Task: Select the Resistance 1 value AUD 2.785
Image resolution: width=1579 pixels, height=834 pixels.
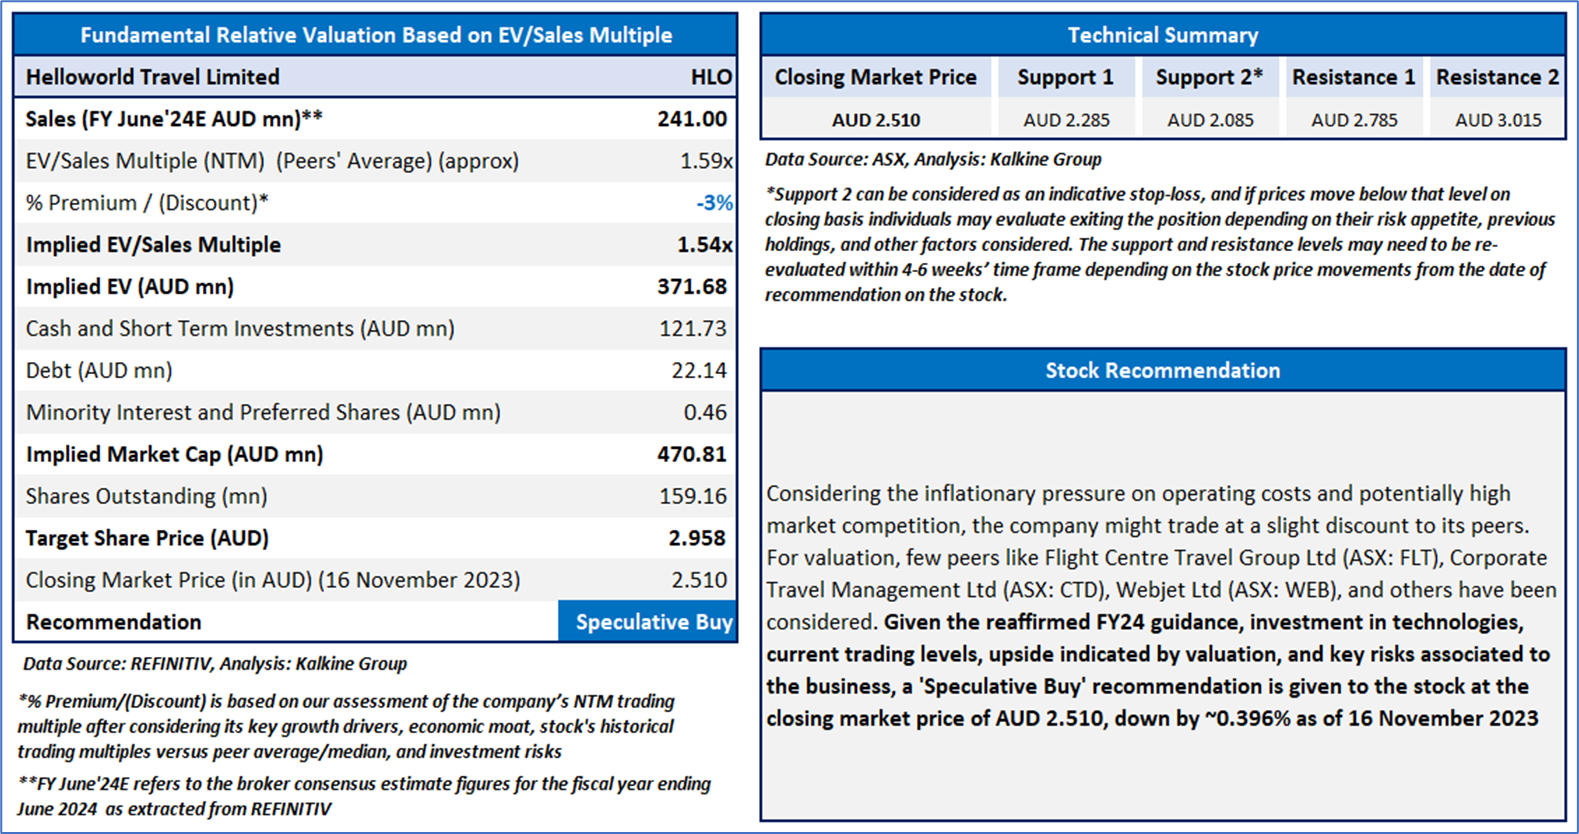Action: click(x=1354, y=120)
